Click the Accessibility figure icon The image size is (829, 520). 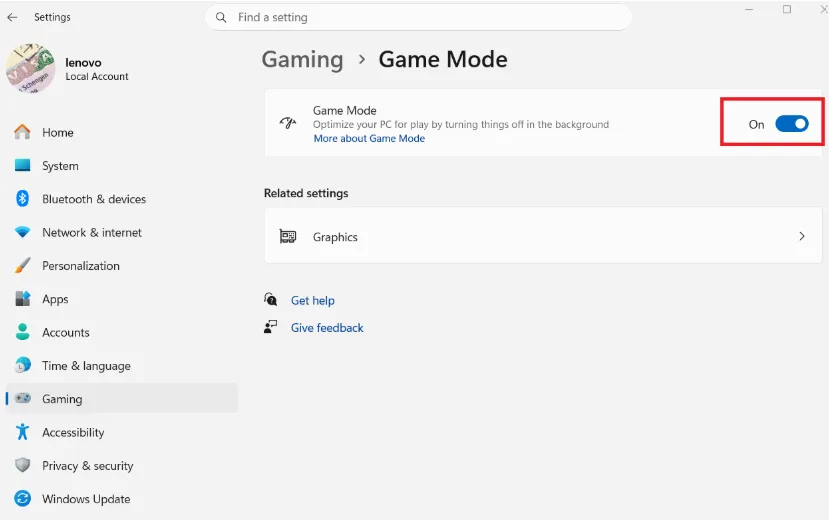pos(22,432)
